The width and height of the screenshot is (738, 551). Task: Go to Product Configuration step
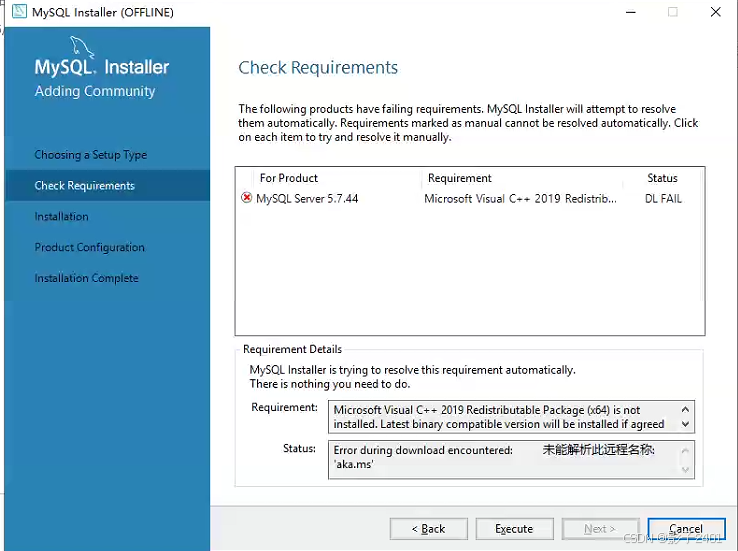click(x=89, y=247)
